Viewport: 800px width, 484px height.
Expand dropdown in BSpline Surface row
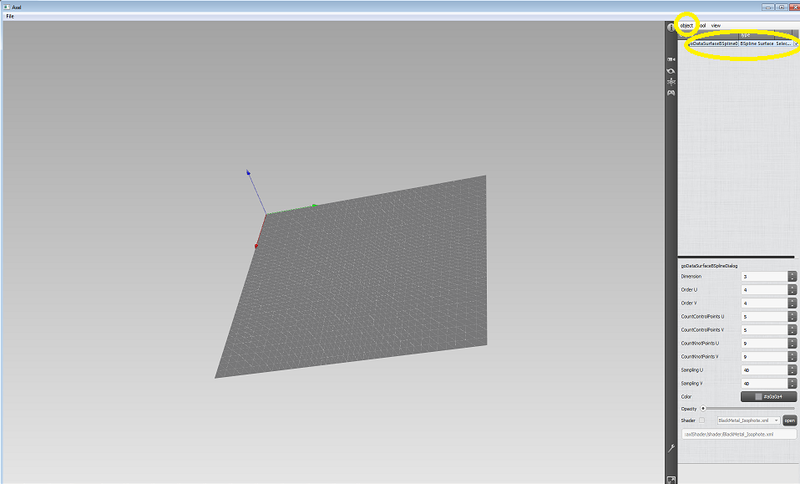(796, 44)
